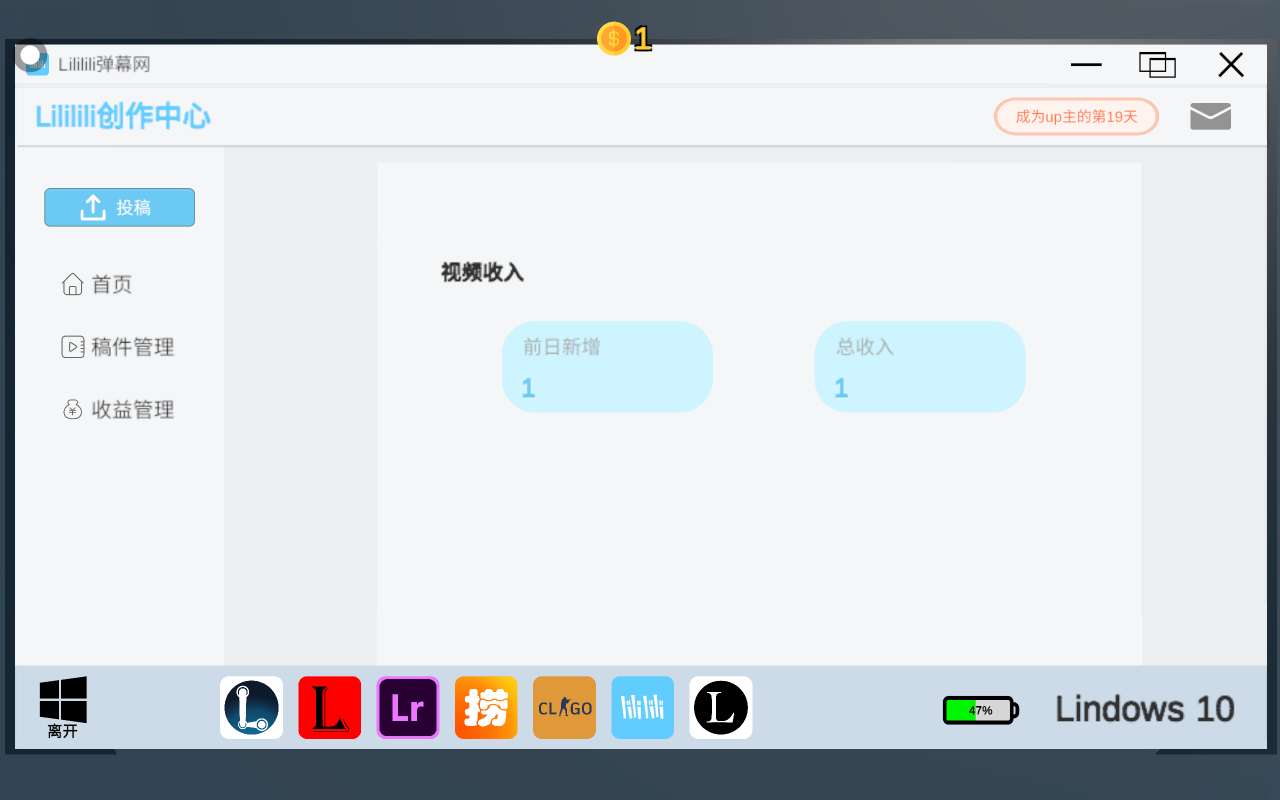Click the gold coin counter icon
Viewport: 1280px width, 800px height.
click(x=613, y=39)
